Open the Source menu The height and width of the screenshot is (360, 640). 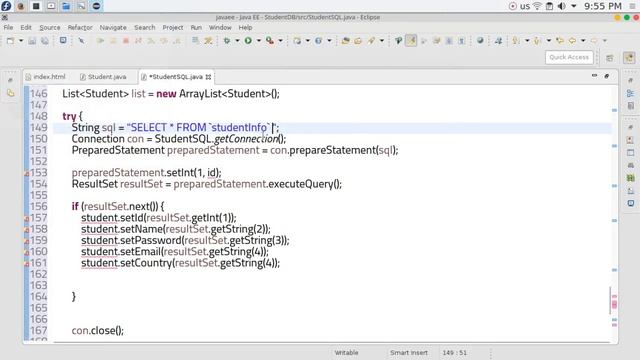(x=50, y=27)
